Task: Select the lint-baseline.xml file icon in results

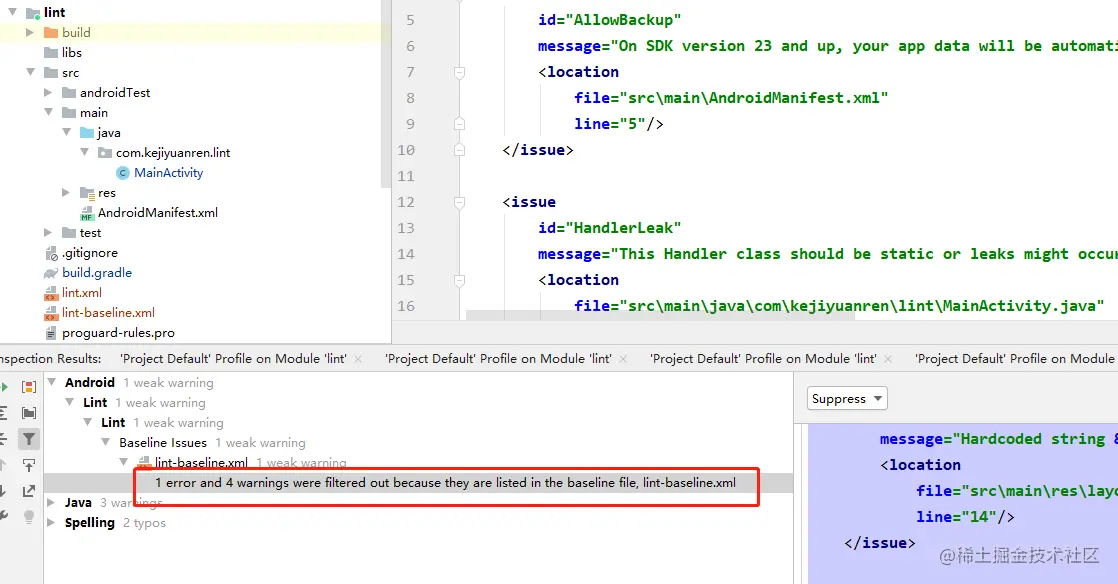Action: click(144, 462)
